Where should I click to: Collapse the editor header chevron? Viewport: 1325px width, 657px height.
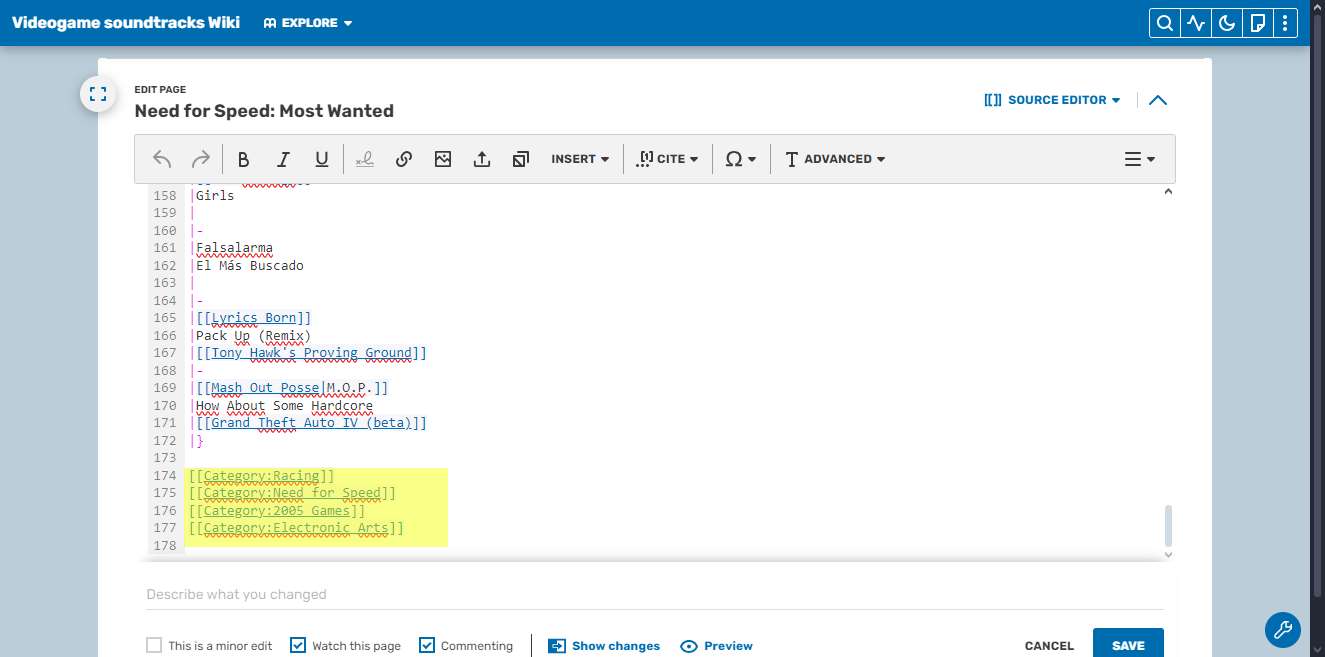(1158, 100)
